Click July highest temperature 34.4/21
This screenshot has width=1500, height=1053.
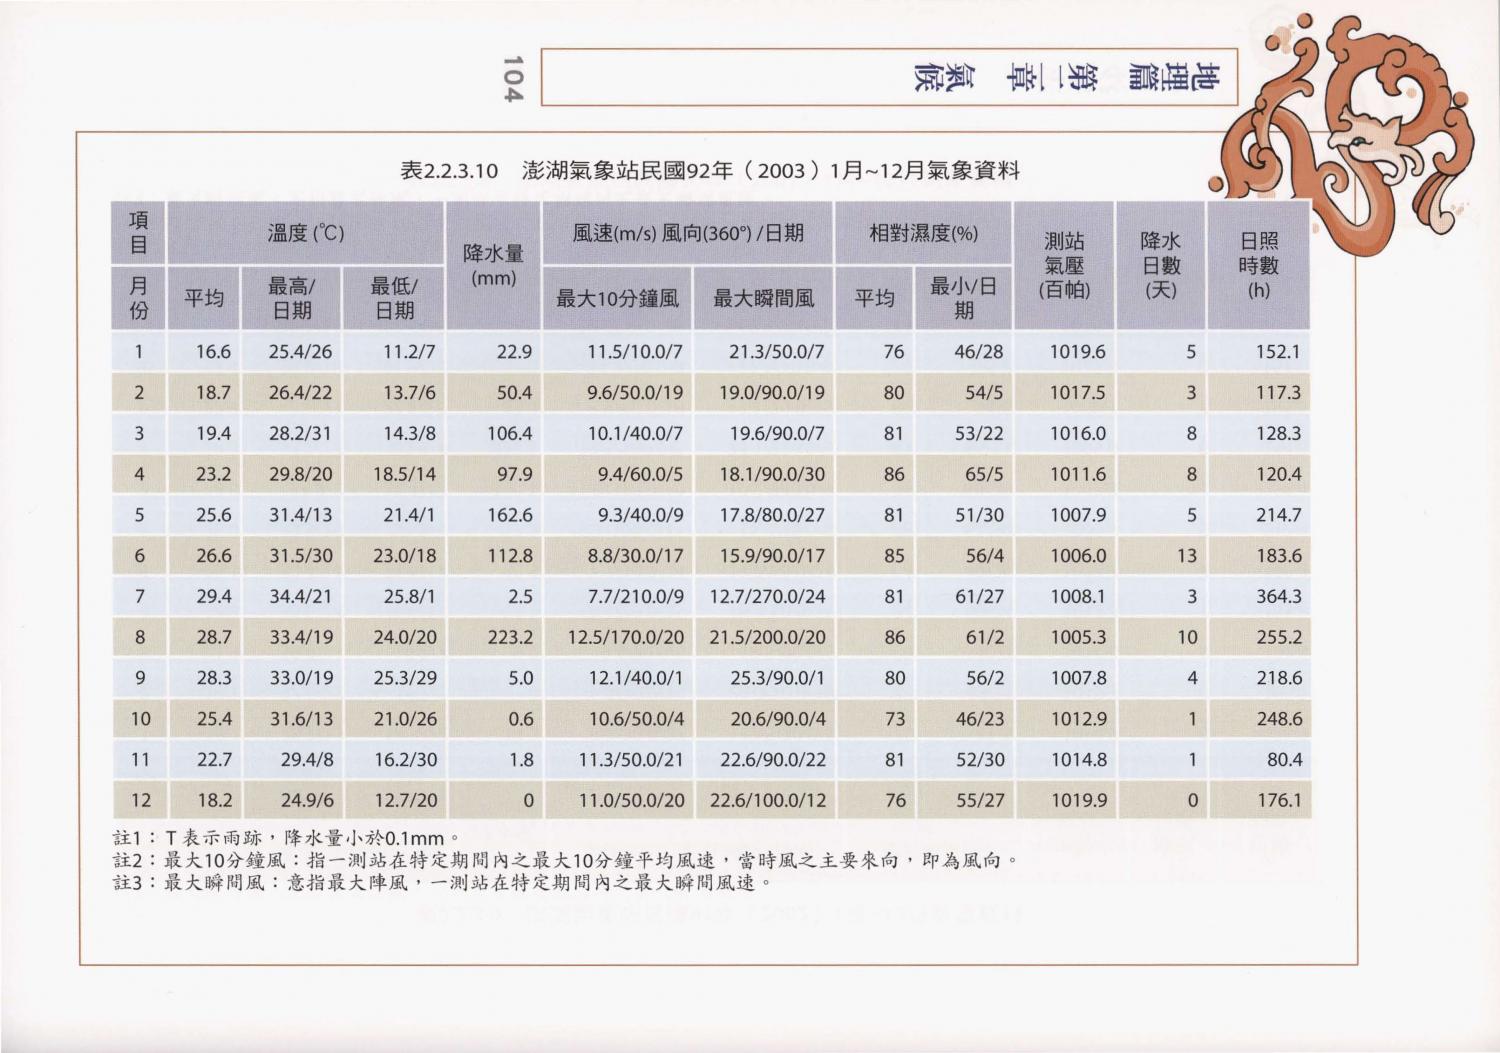point(300,596)
